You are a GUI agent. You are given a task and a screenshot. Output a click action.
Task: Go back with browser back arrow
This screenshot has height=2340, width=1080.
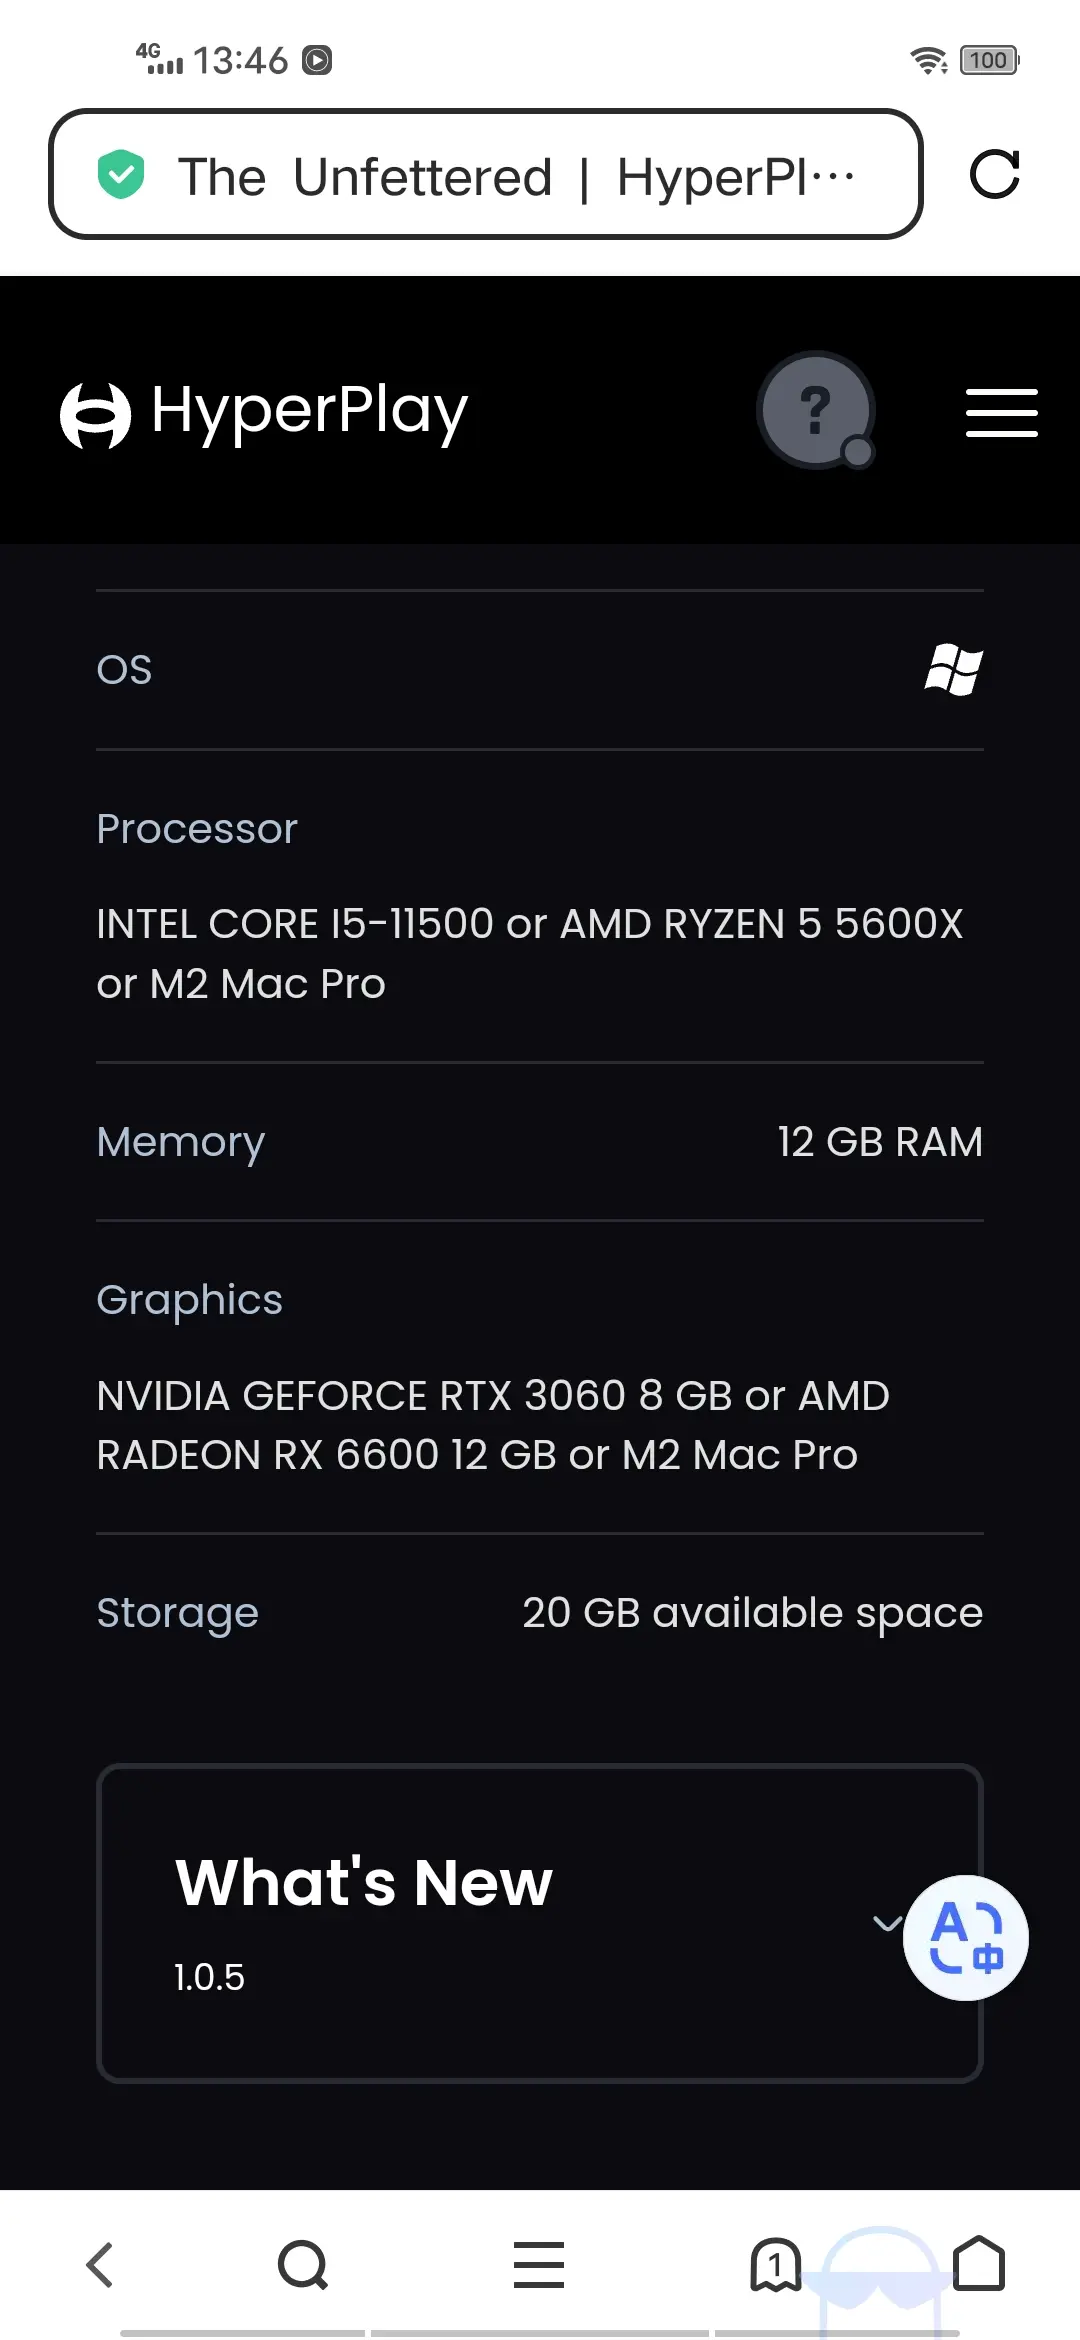click(100, 2264)
